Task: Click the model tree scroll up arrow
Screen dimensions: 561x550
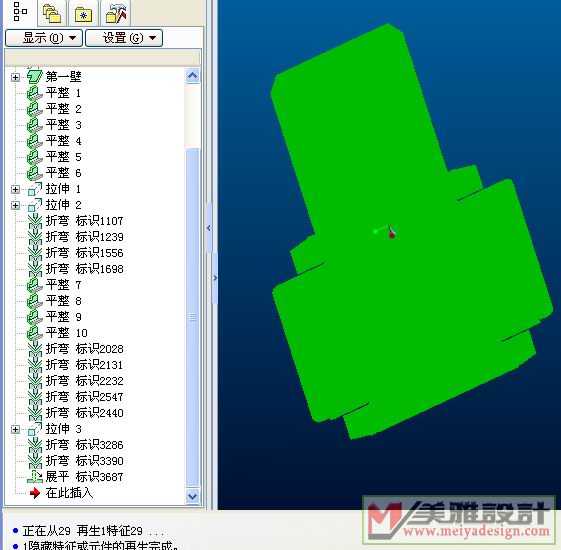Action: (x=192, y=76)
